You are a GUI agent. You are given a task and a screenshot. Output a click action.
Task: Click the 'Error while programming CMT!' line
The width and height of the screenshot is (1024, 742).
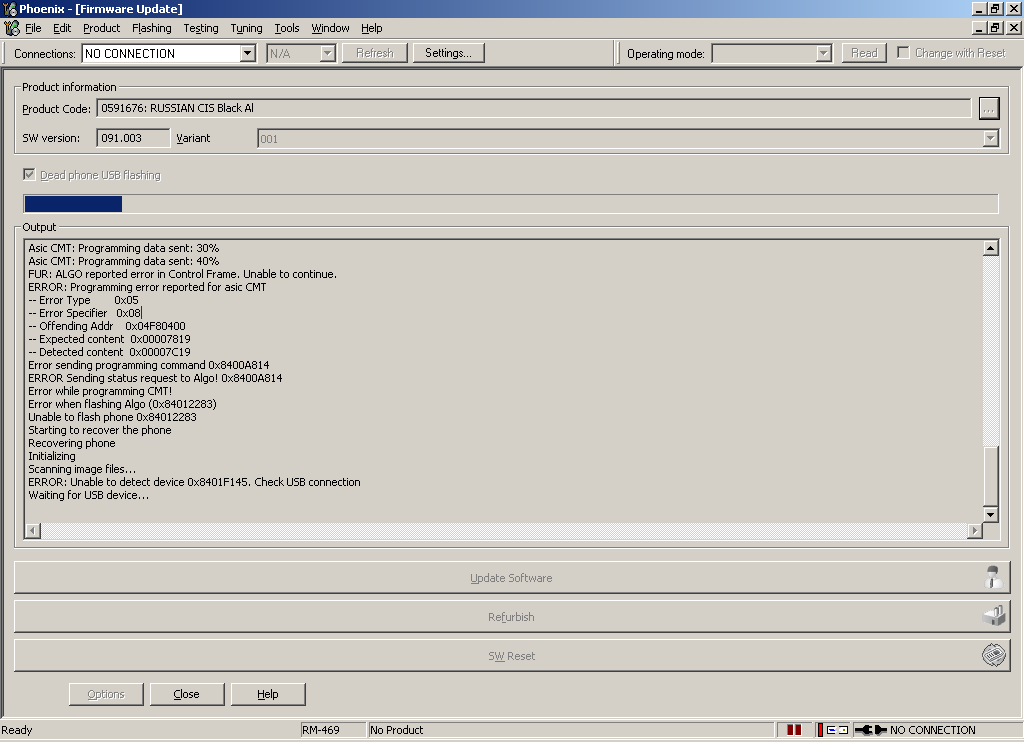pos(100,391)
